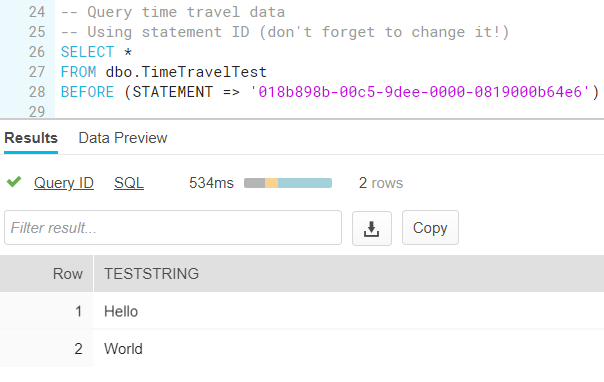
Task: Click row number 1 in results
Action: (x=79, y=311)
